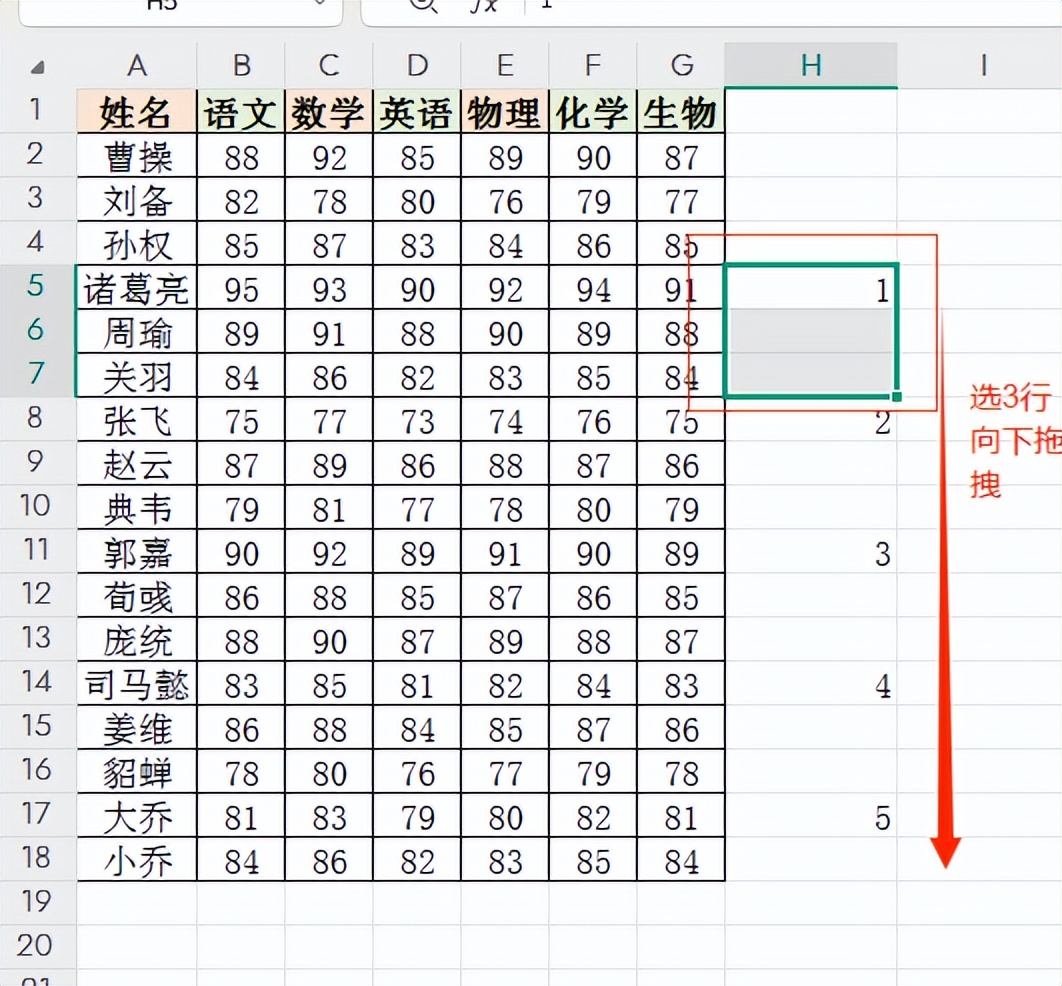Click 貂蝉's 英语 score 76
Viewport: 1062px width, 986px height.
coord(417,772)
